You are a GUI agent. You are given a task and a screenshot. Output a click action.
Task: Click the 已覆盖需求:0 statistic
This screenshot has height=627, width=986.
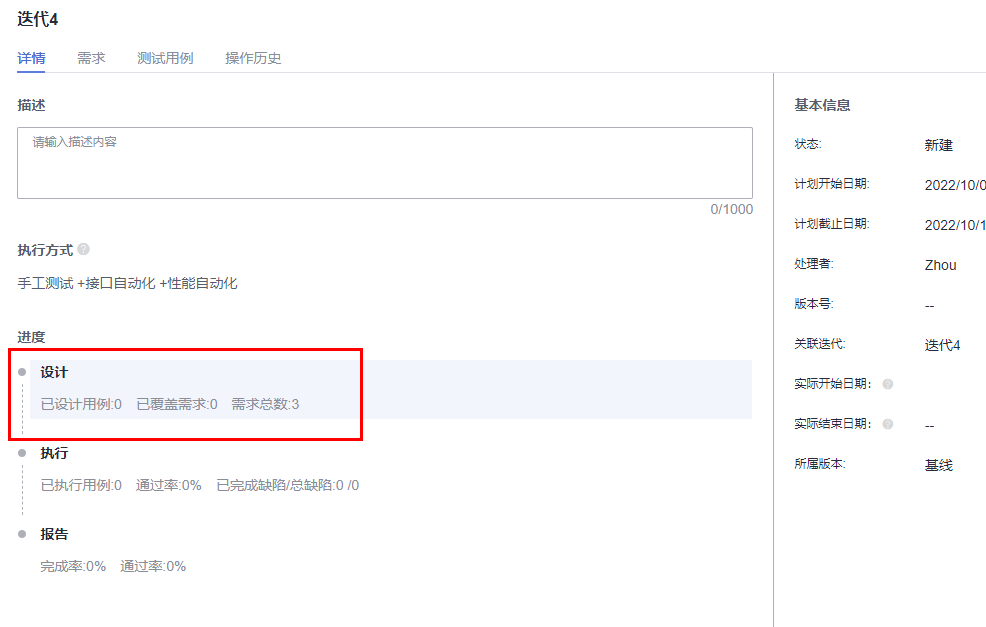point(177,404)
